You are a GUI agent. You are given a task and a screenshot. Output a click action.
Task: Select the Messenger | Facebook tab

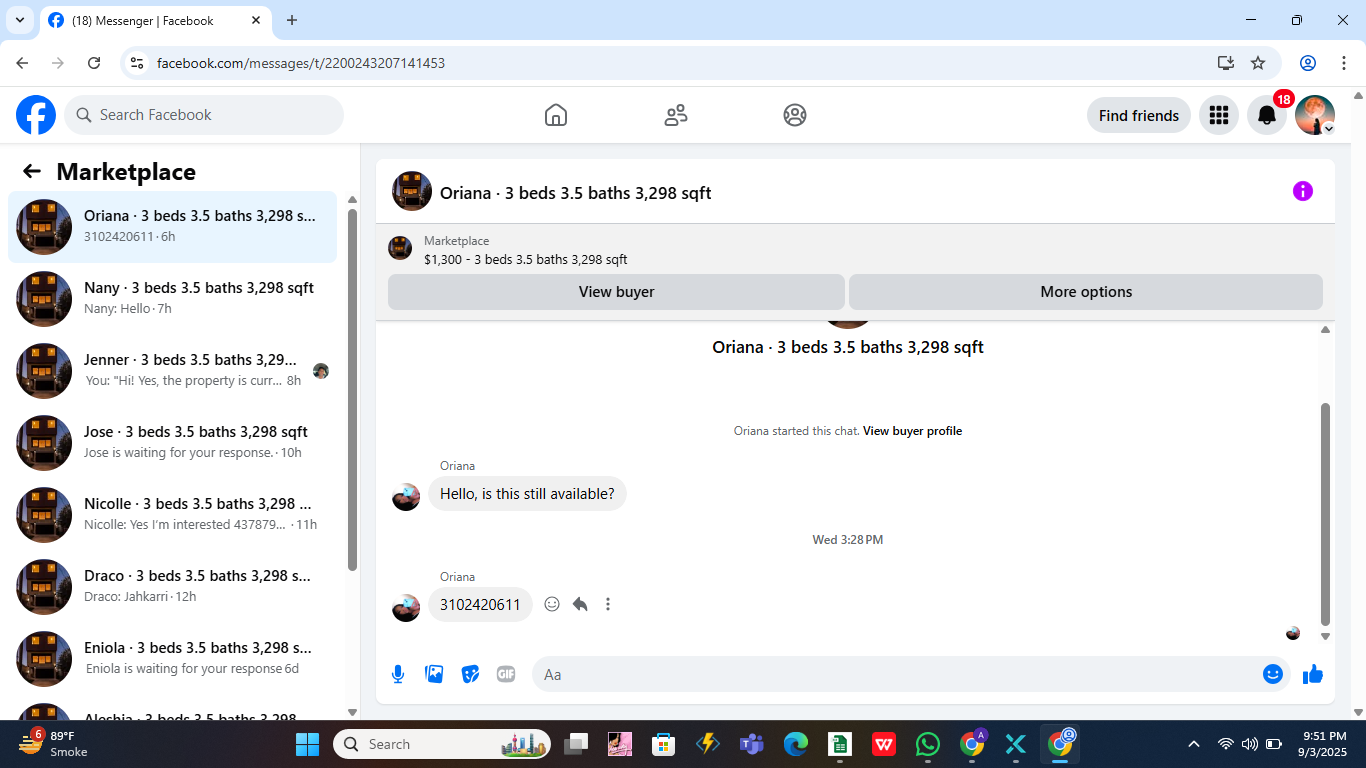point(155,20)
